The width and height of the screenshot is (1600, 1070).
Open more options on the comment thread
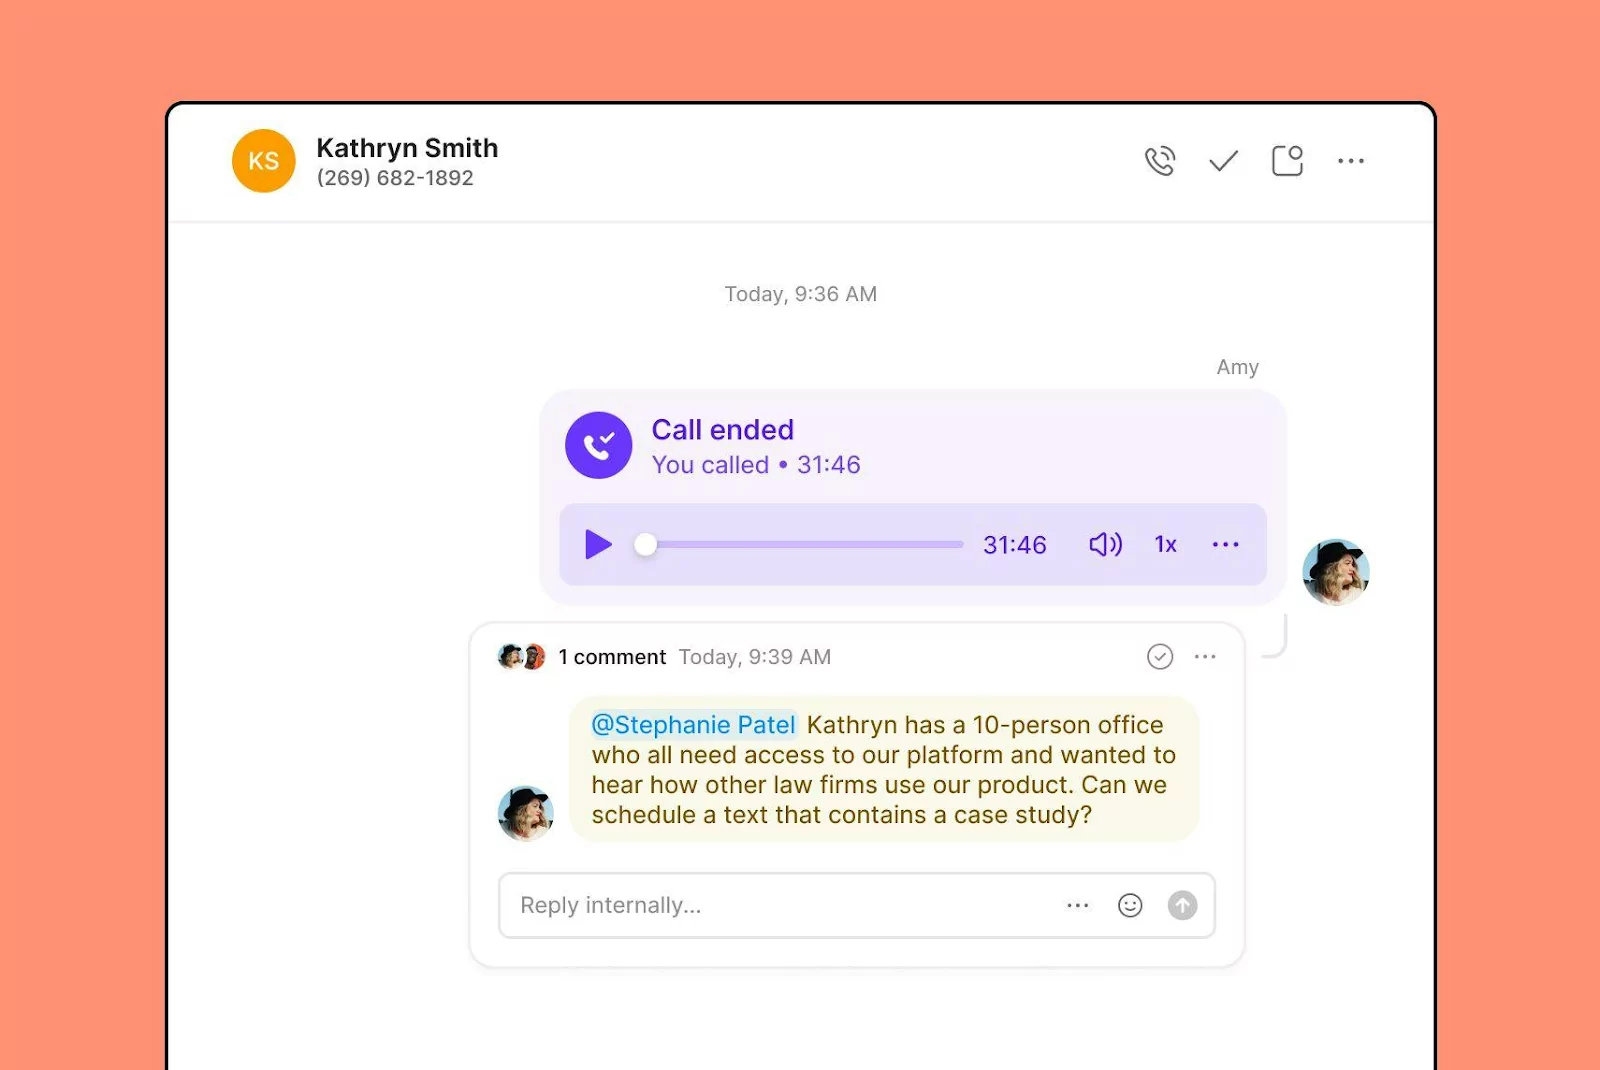tap(1205, 657)
